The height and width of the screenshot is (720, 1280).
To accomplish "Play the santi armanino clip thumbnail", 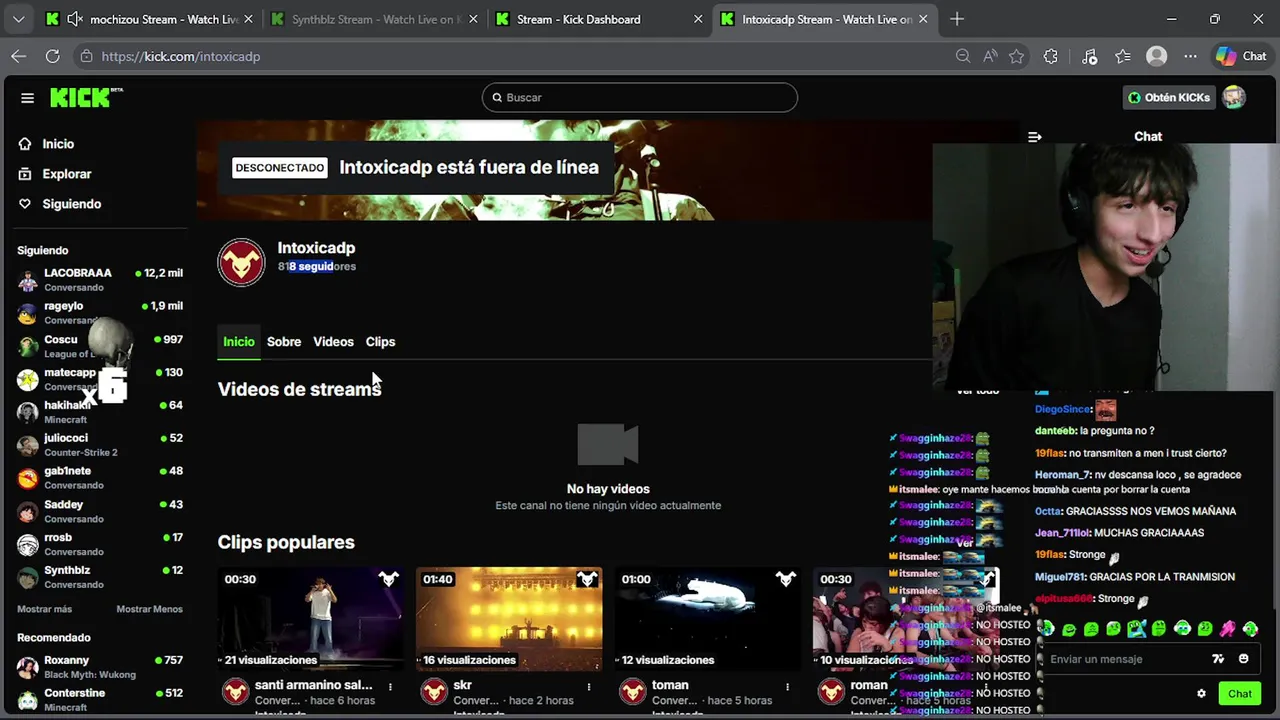I will click(311, 619).
